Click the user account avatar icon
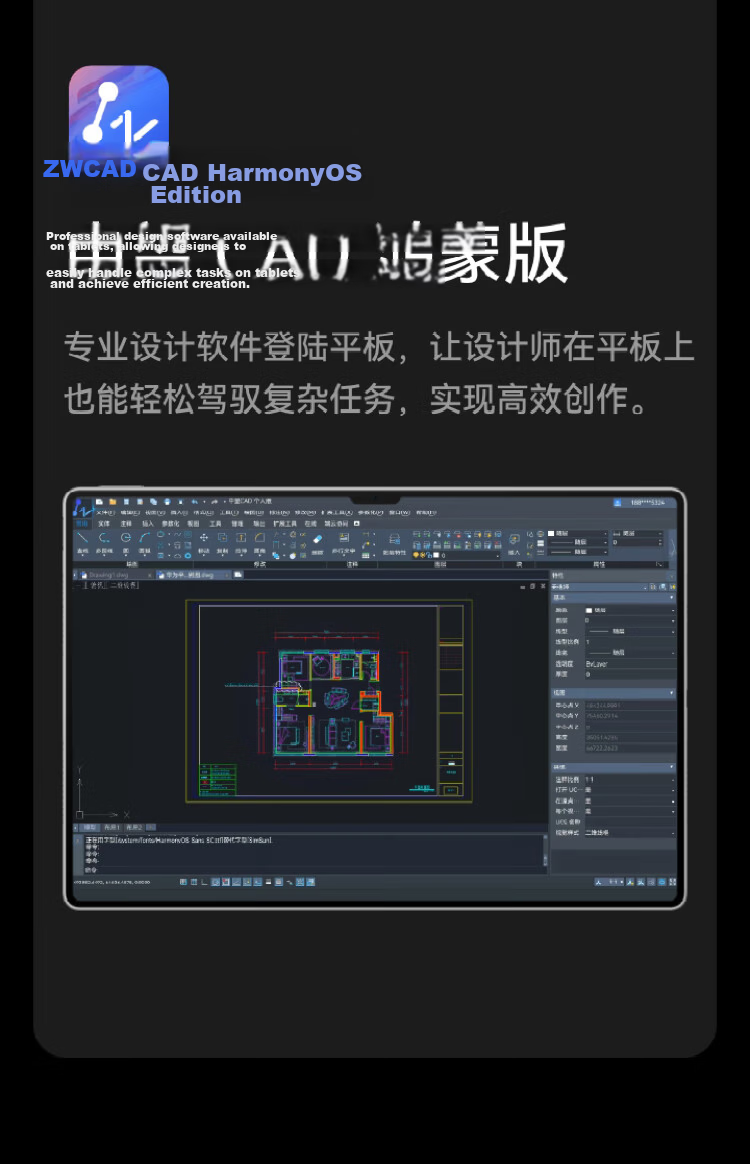 point(617,503)
